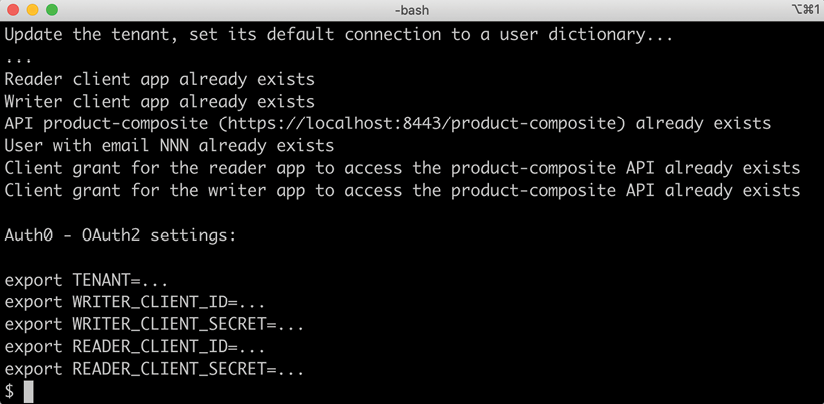824x404 pixels.
Task: Click the $ prompt symbol
Action: point(9,392)
